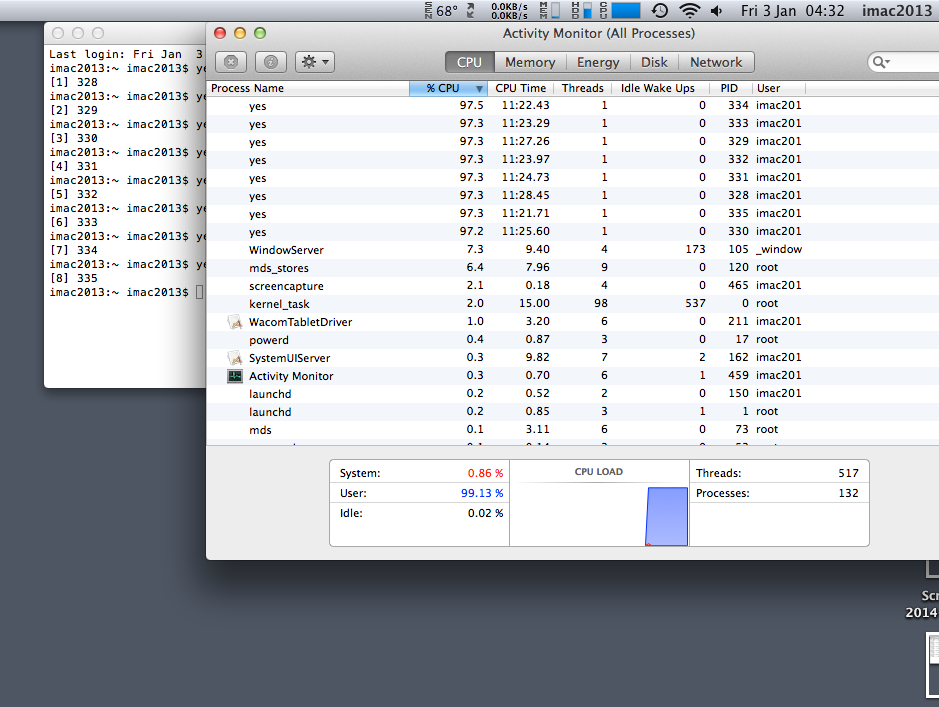
Task: Click the WacomTabletDriver app icon
Action: 235,321
